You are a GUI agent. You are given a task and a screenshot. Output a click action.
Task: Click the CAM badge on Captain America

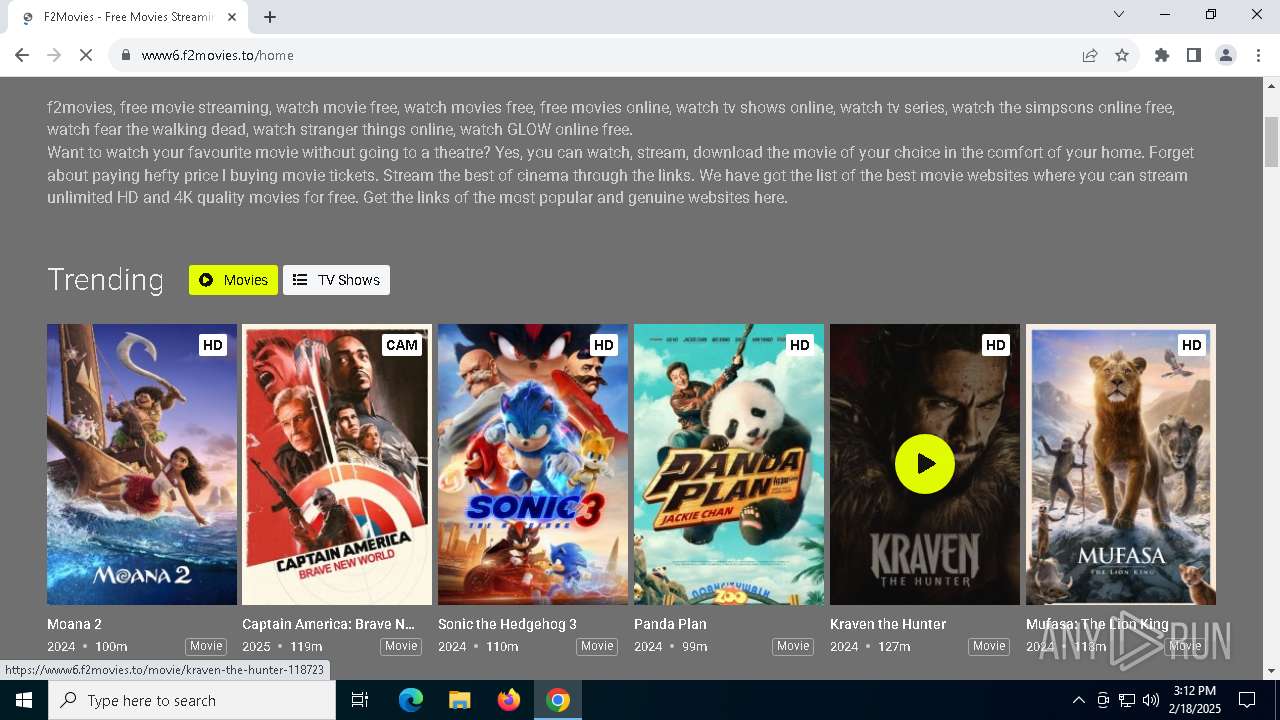click(x=402, y=345)
